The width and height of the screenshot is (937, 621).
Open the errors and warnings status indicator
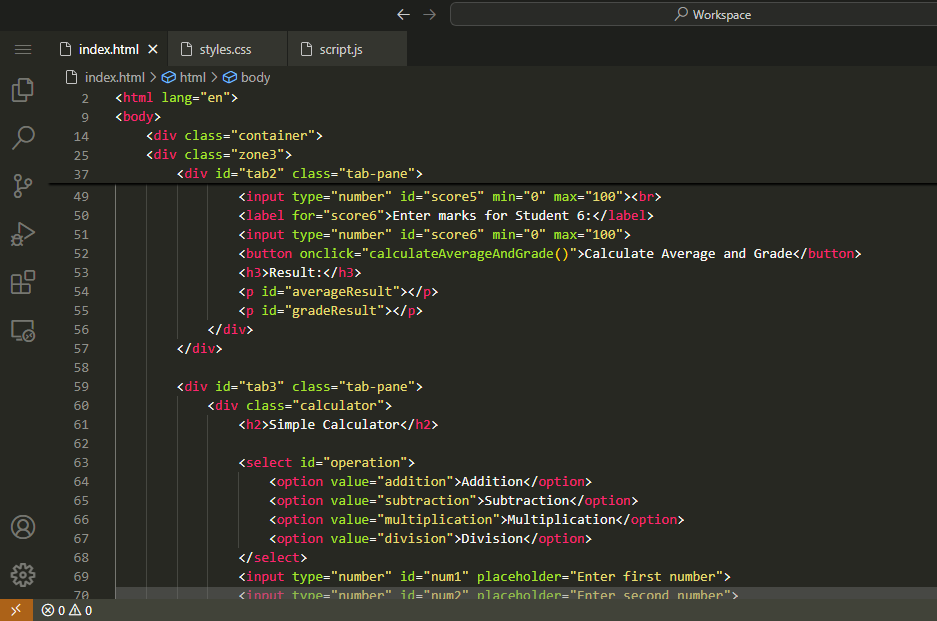point(67,610)
